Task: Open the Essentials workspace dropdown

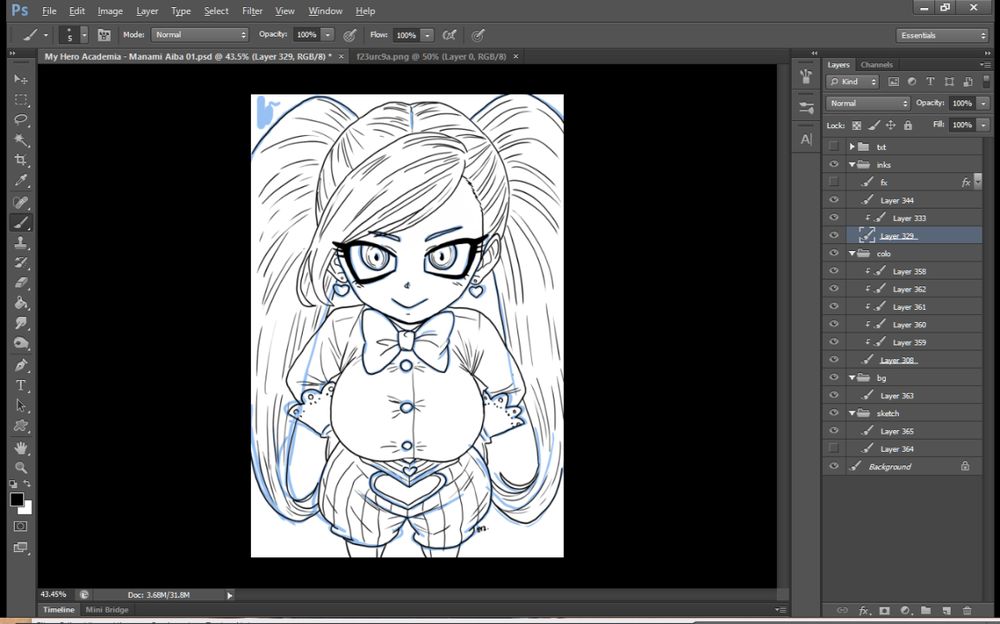Action: click(x=943, y=36)
